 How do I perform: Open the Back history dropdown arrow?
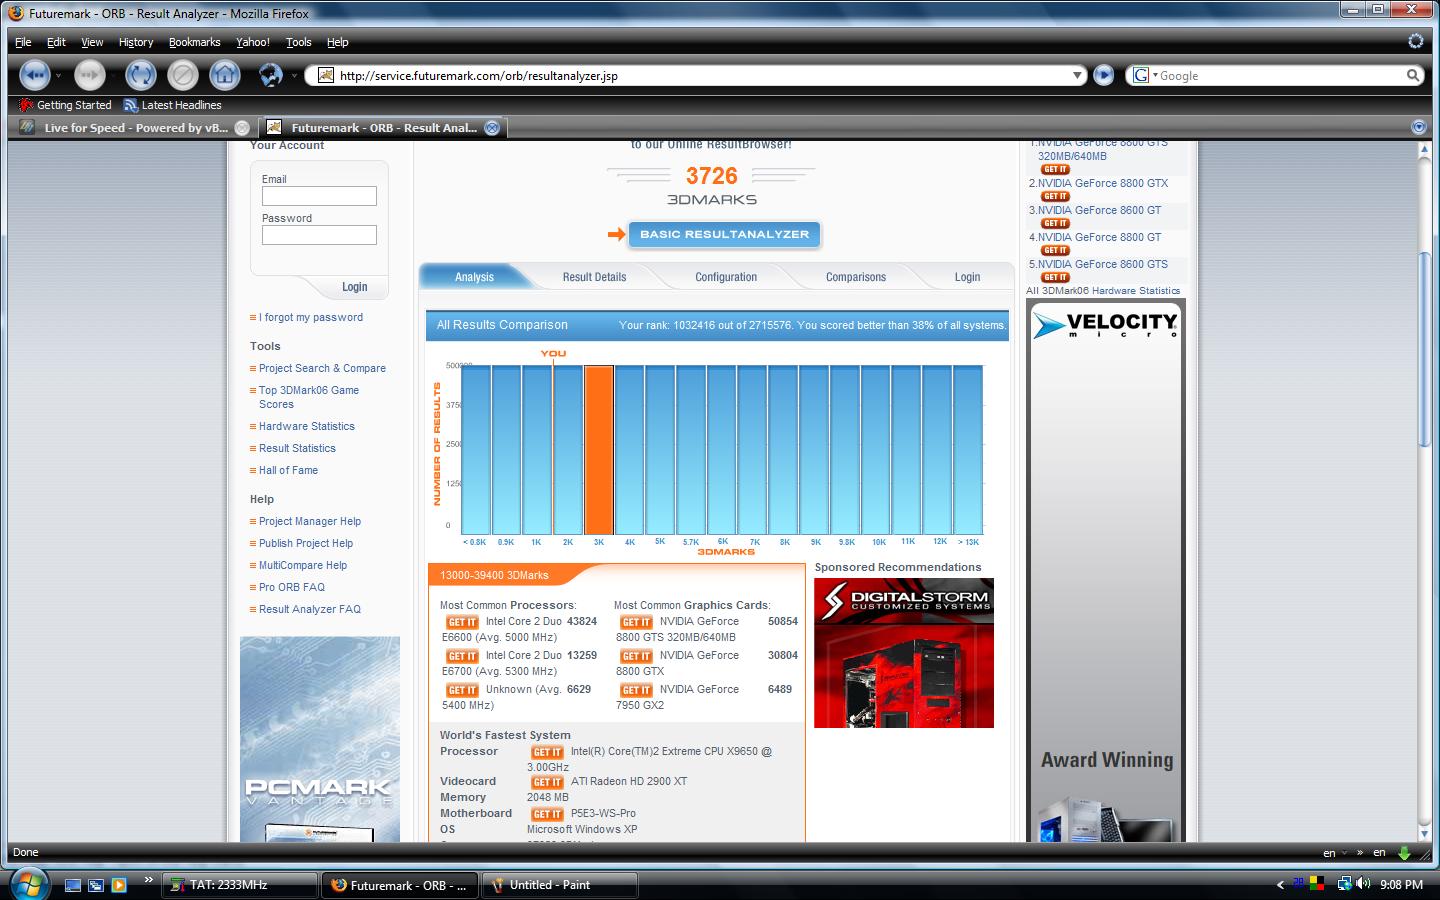coord(58,75)
